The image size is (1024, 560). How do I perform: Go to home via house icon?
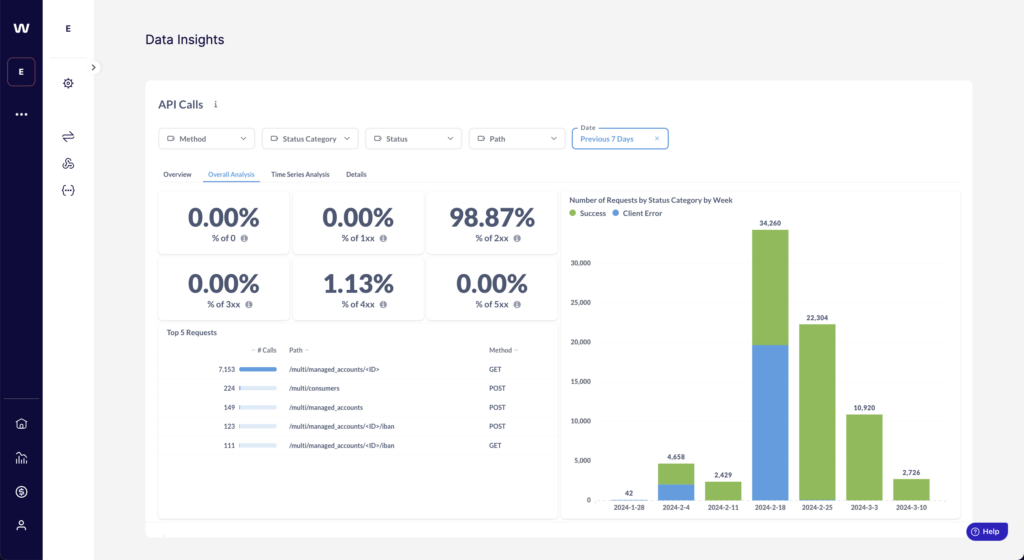tap(21, 423)
